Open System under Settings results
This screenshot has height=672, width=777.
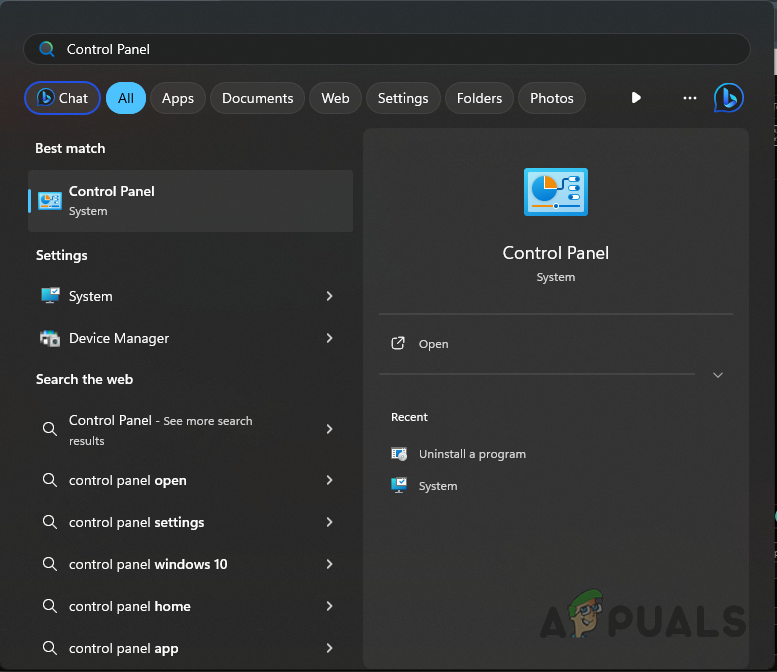point(191,296)
